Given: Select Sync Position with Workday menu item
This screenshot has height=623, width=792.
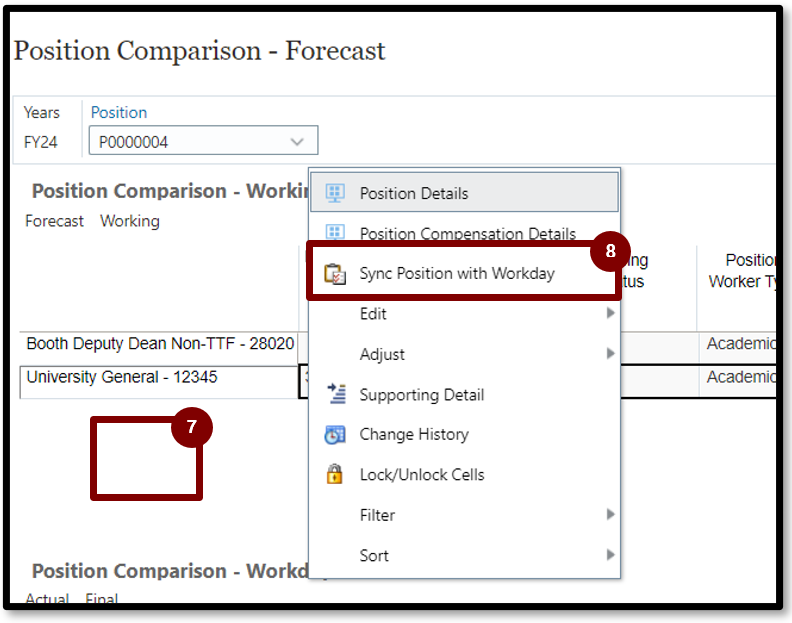Looking at the screenshot, I should [x=457, y=274].
